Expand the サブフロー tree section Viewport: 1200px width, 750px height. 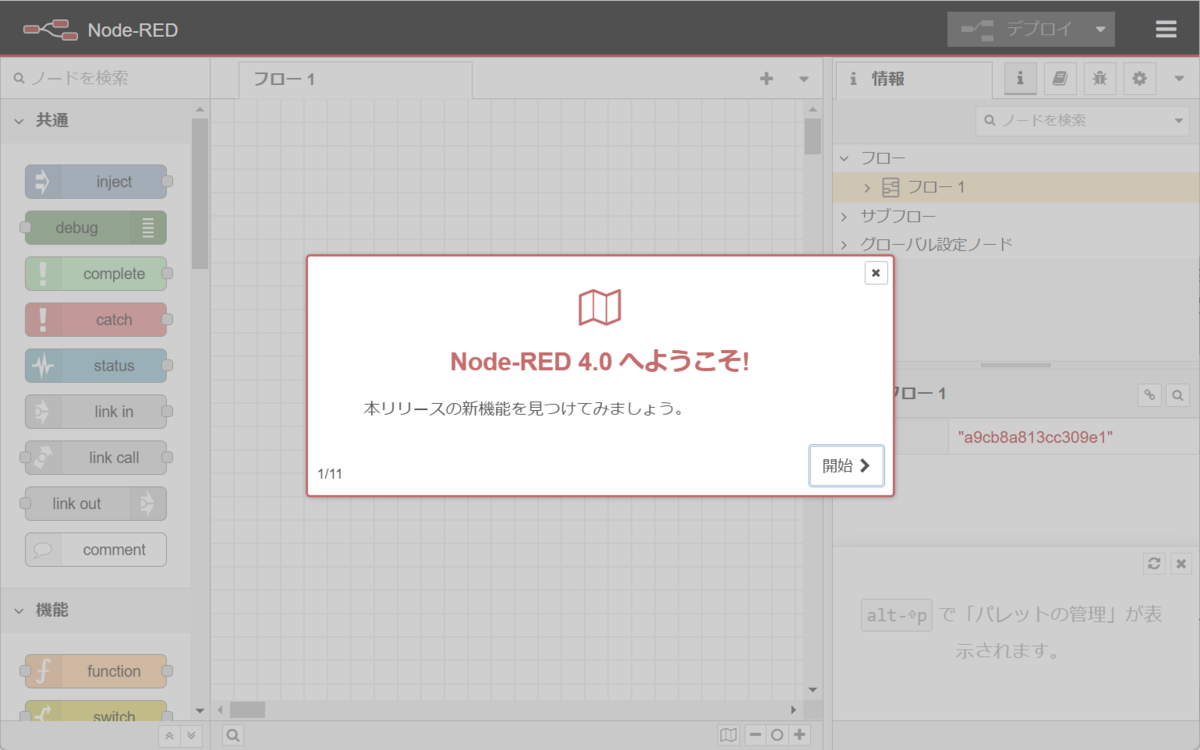click(844, 216)
